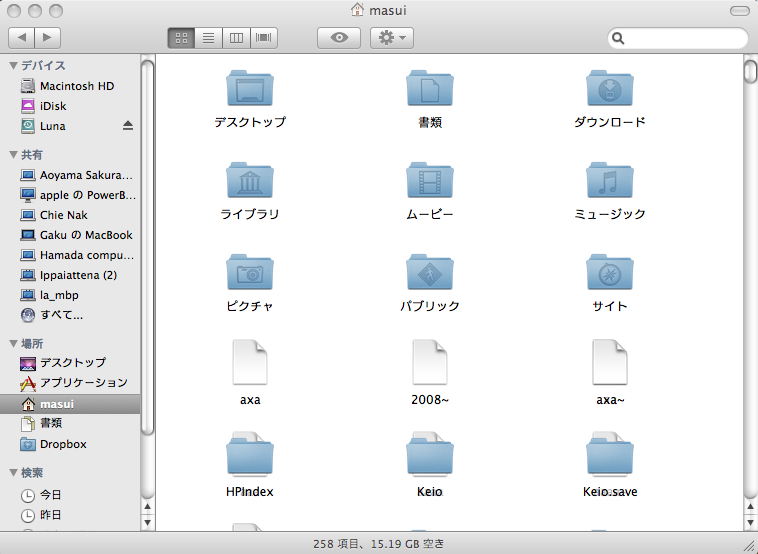Image resolution: width=758 pixels, height=554 pixels.
Task: Click main pane scroll up arrow
Action: [x=750, y=507]
